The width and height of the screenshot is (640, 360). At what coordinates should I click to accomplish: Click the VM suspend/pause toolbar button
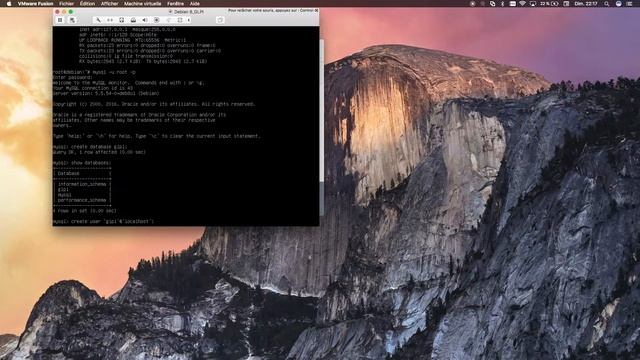60,20
